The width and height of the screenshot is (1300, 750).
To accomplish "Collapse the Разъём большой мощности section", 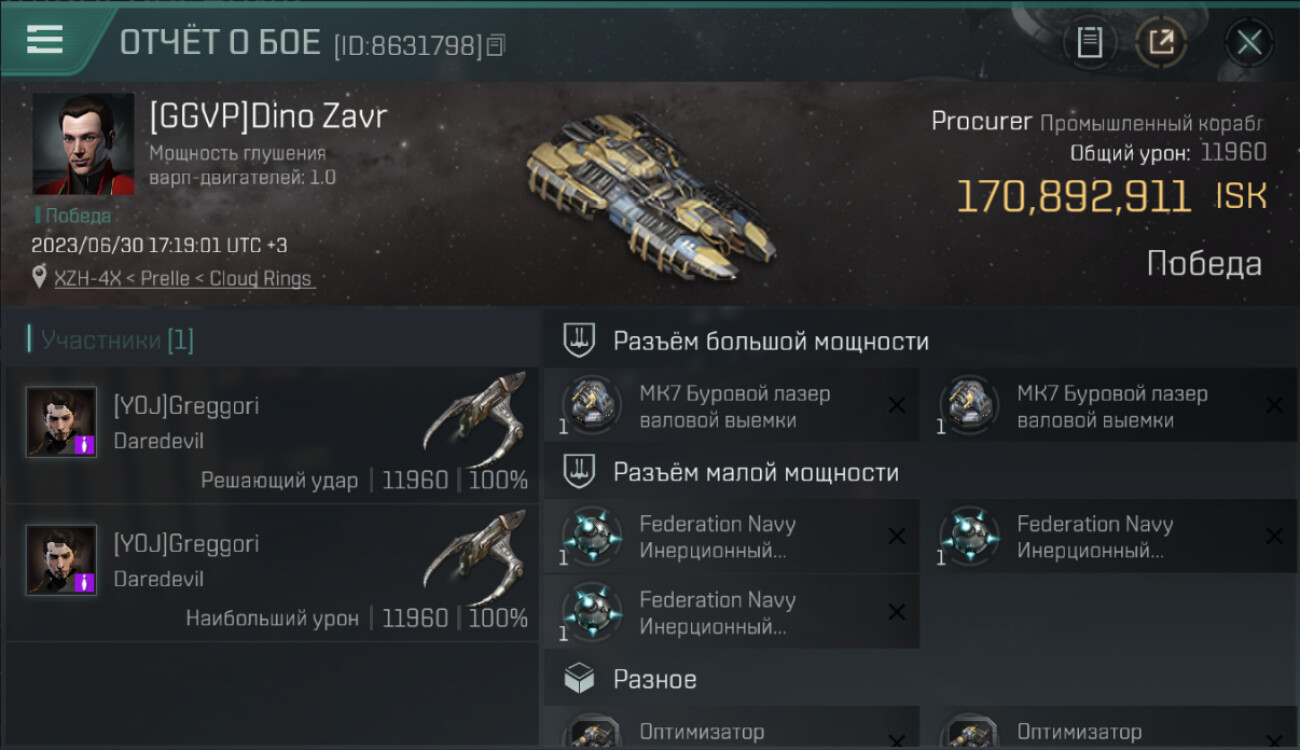I will (921, 341).
